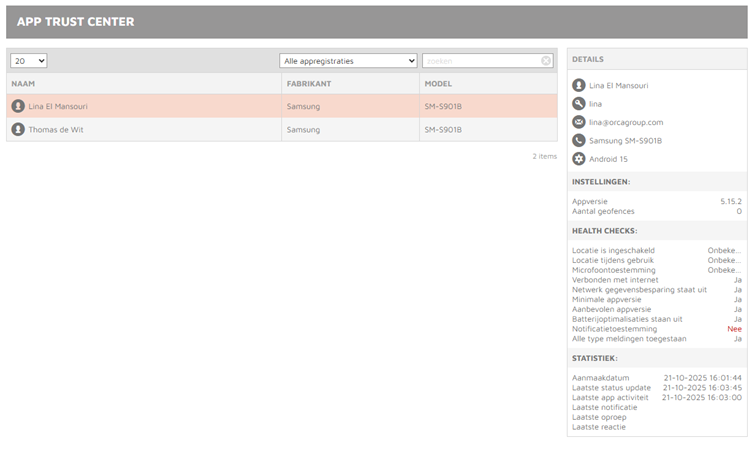
Task: Click Microfoontoestemming health check
Action: tap(657, 270)
